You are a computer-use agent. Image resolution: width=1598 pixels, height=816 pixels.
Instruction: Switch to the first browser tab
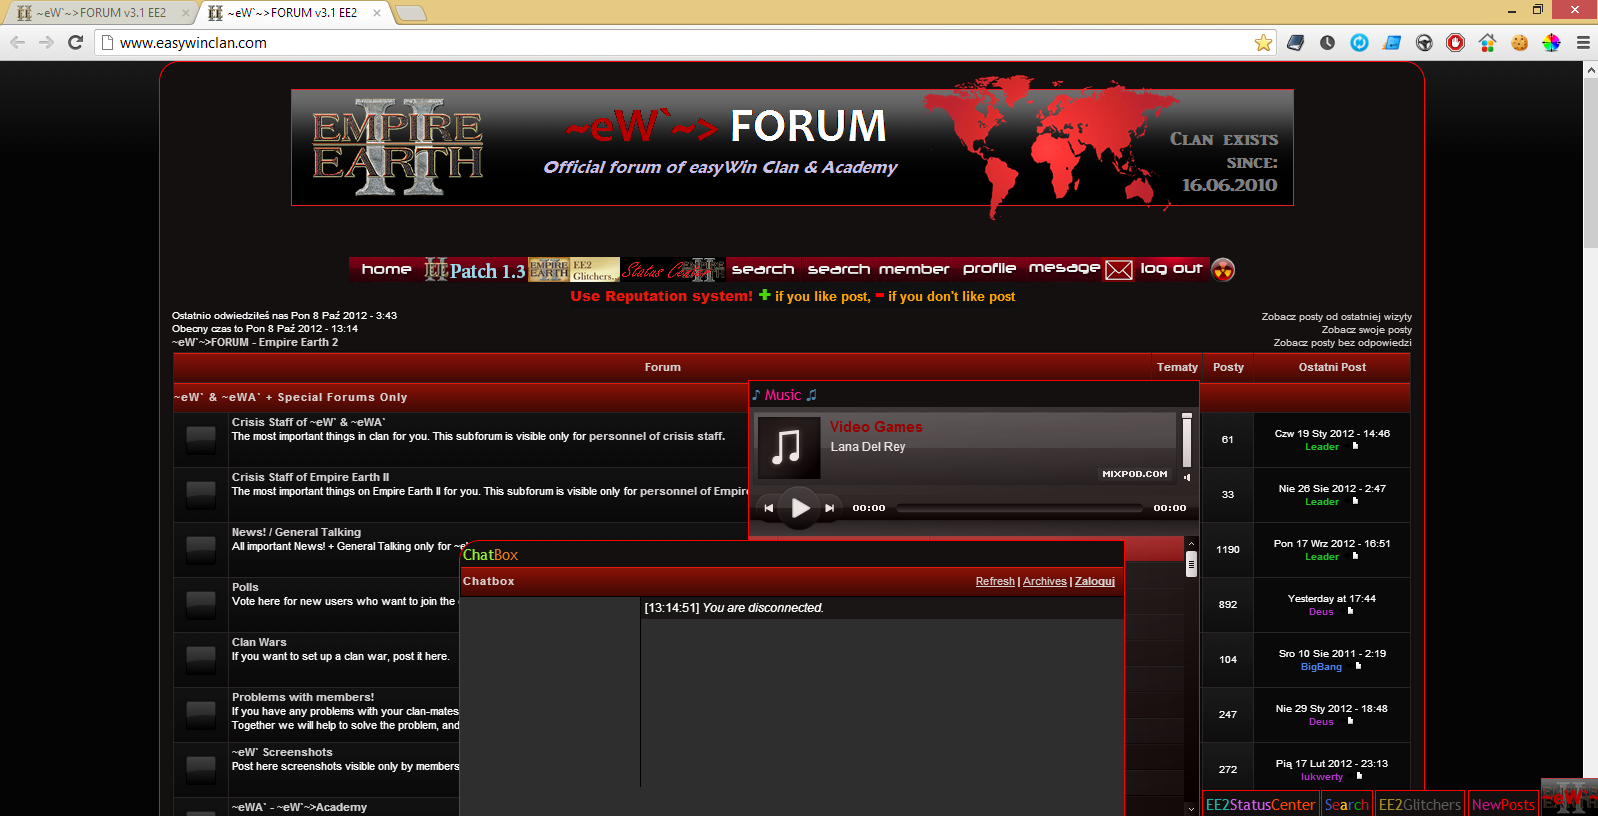100,13
